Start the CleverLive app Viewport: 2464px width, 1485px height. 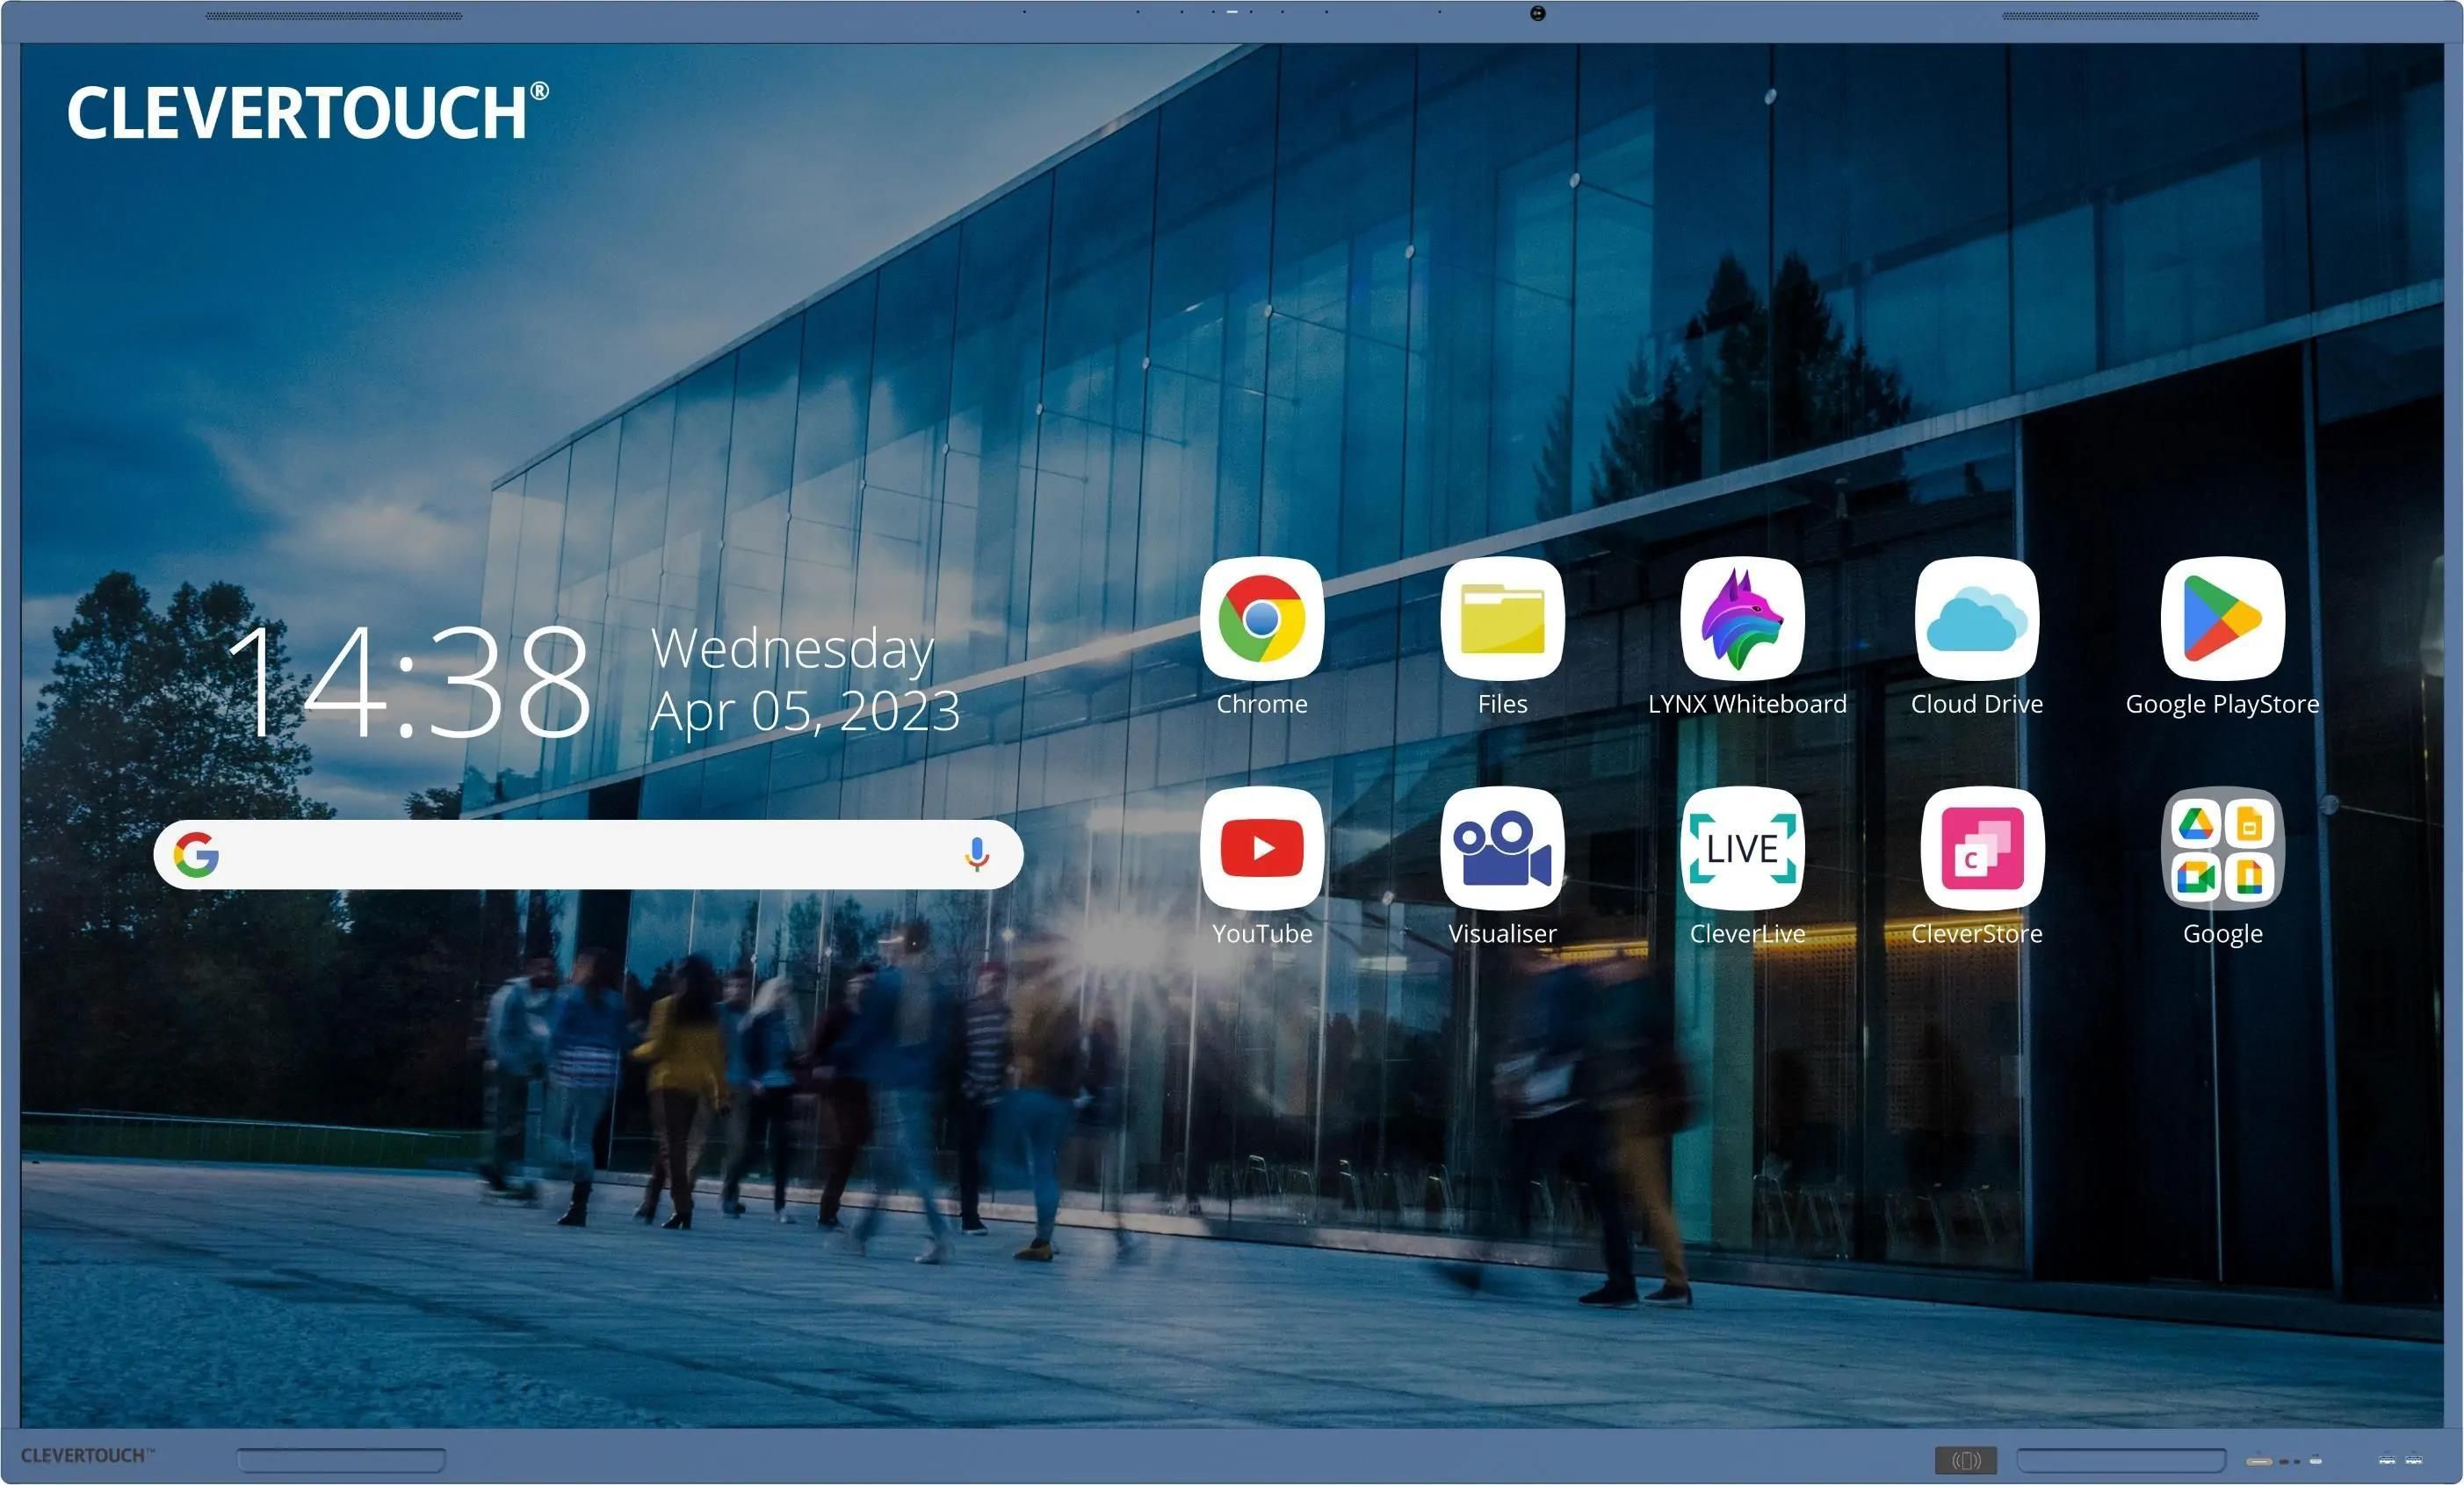click(1743, 848)
